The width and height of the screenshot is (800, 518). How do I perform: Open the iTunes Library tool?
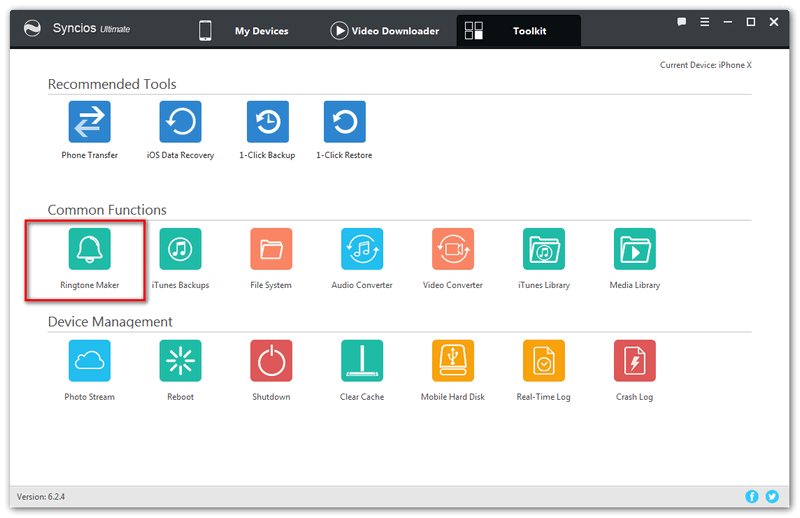pos(543,249)
